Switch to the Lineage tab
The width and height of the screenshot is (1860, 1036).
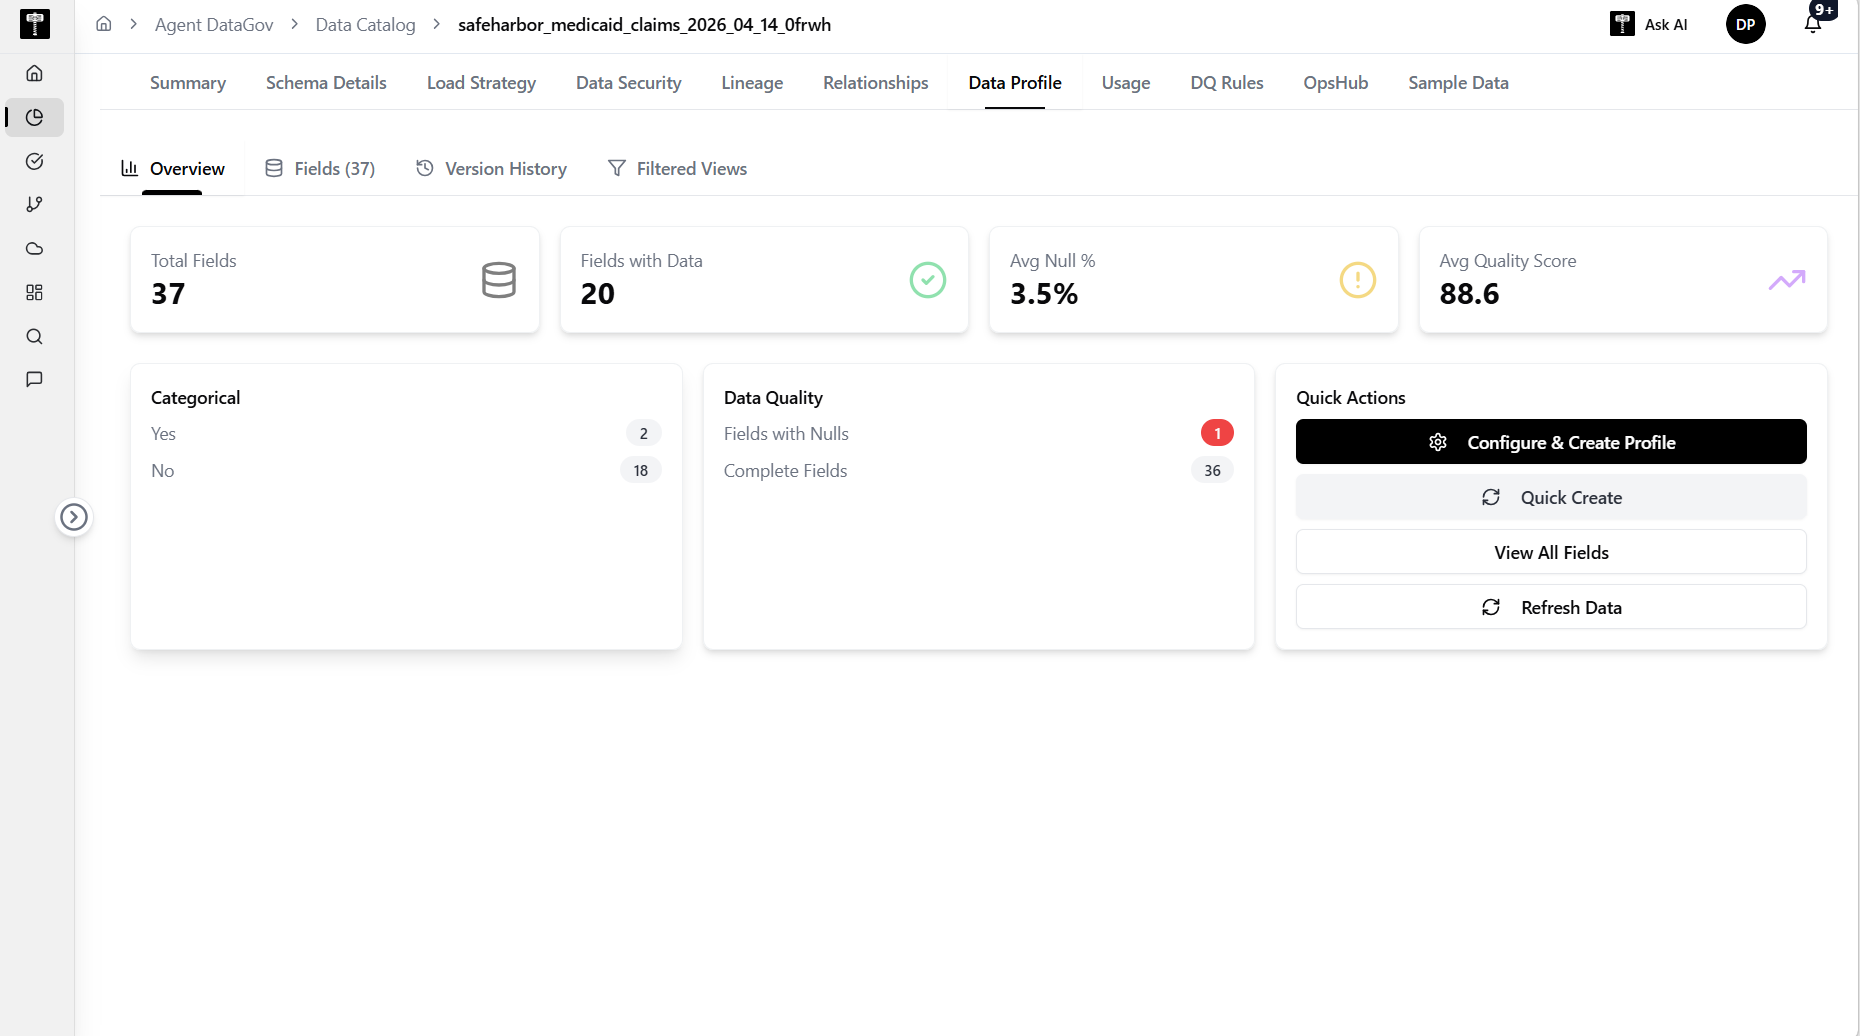[752, 83]
